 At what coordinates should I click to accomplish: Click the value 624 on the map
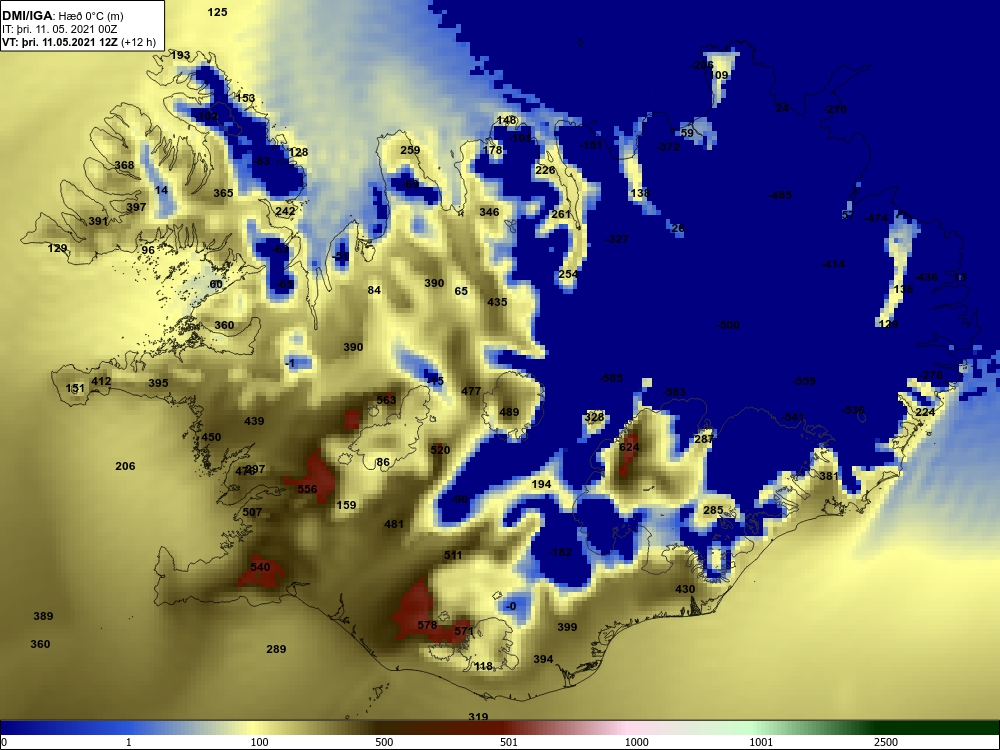point(629,447)
